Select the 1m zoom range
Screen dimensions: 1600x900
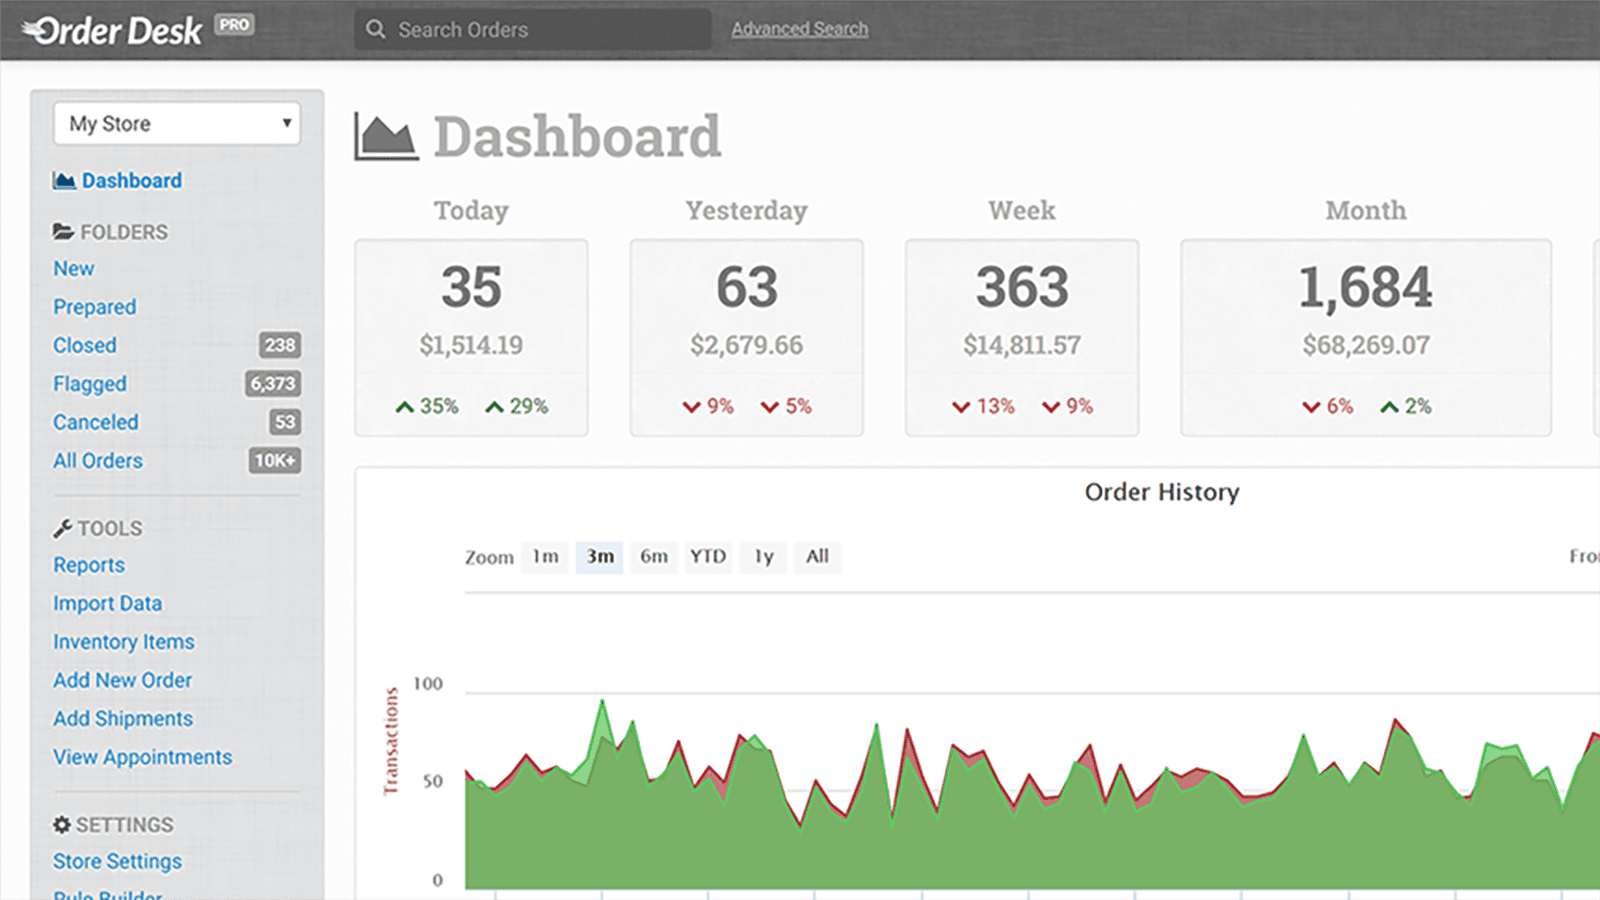[545, 557]
